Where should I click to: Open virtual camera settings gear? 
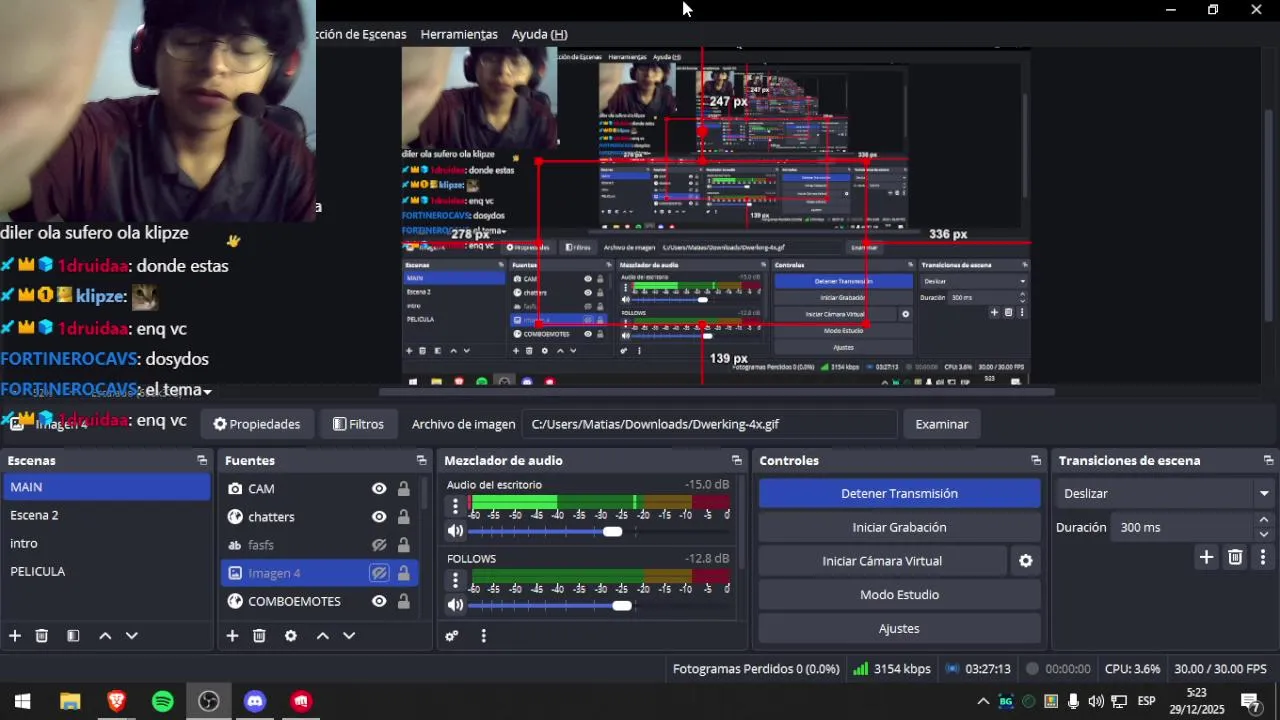point(1025,561)
